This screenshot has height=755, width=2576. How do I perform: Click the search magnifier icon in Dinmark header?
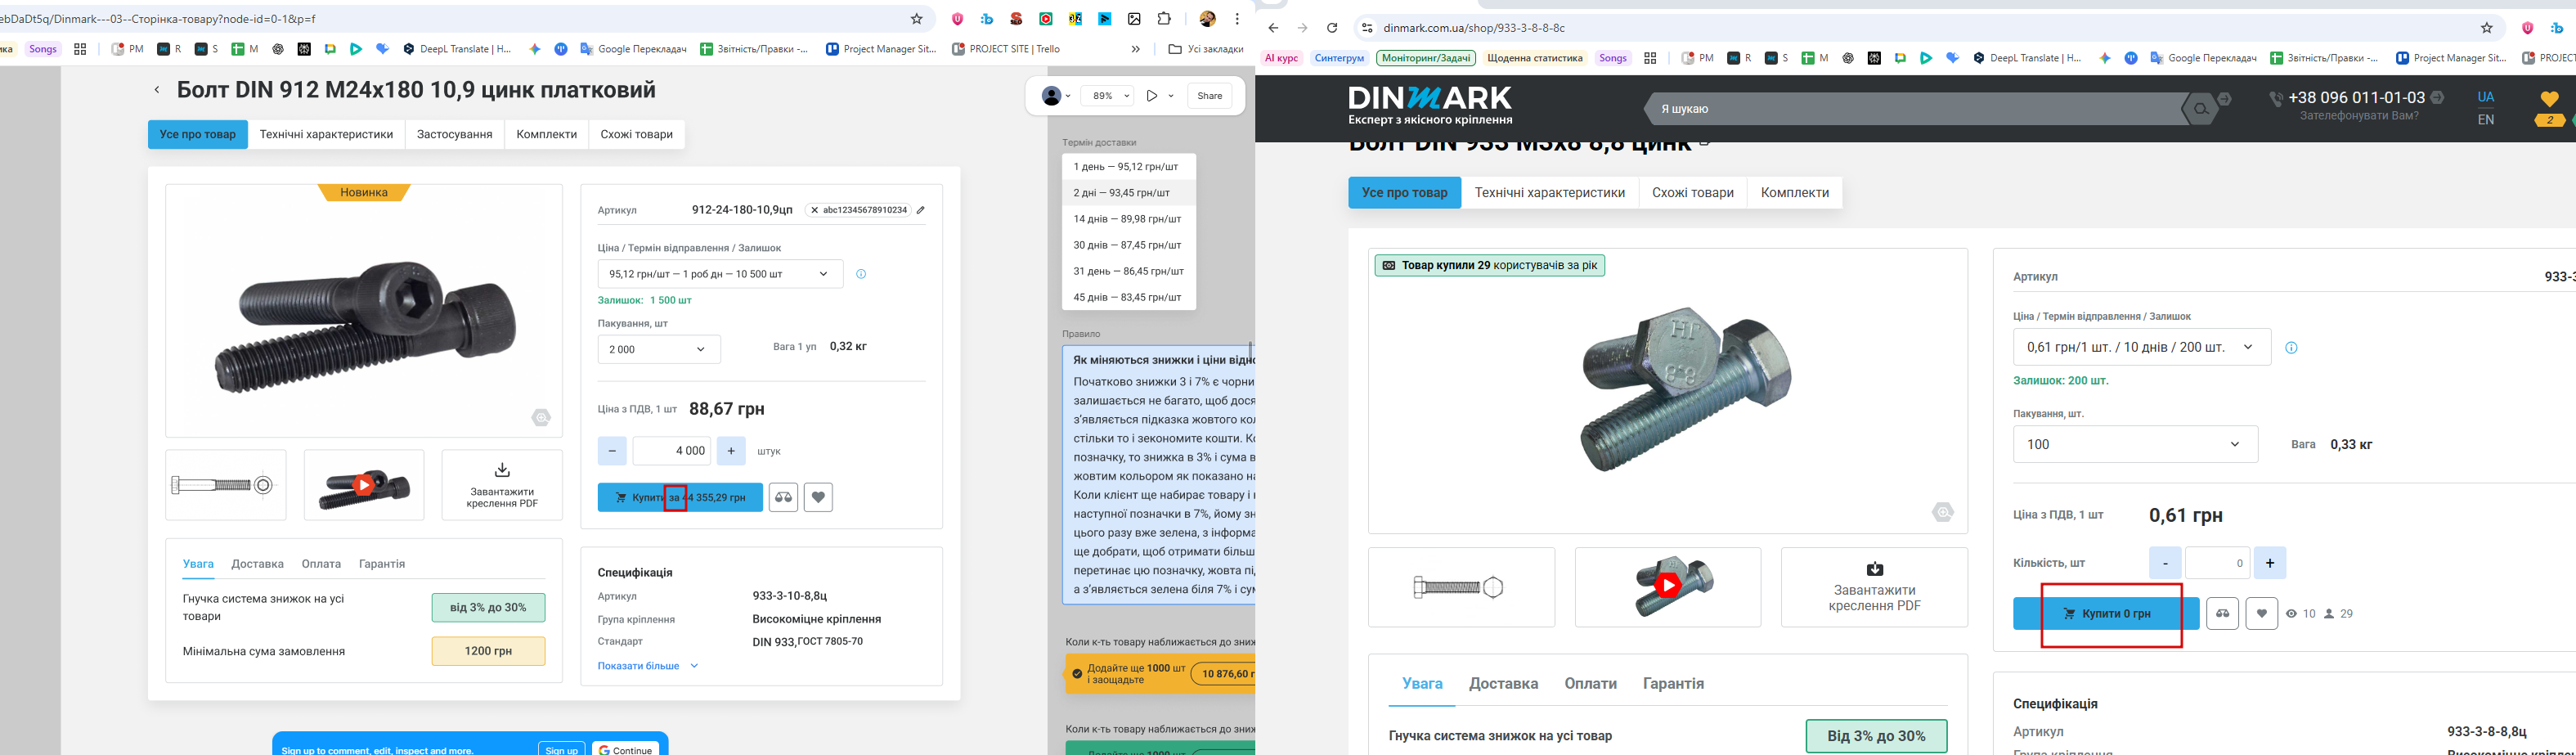click(x=2200, y=109)
